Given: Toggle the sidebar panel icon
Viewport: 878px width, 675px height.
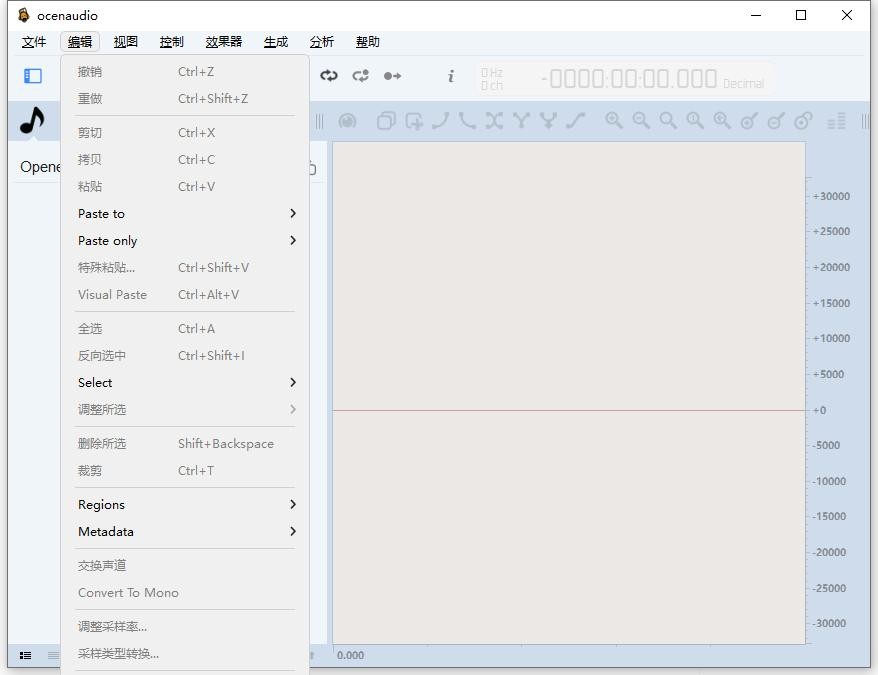Looking at the screenshot, I should 32,76.
